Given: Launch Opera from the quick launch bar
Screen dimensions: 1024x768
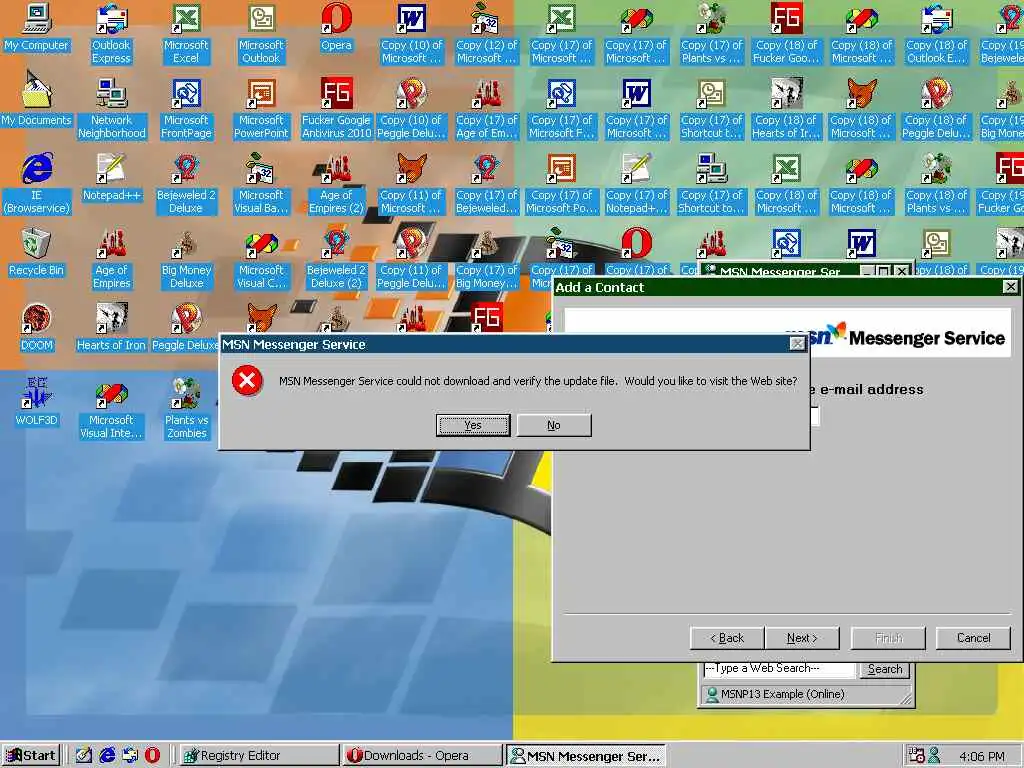Looking at the screenshot, I should 152,756.
